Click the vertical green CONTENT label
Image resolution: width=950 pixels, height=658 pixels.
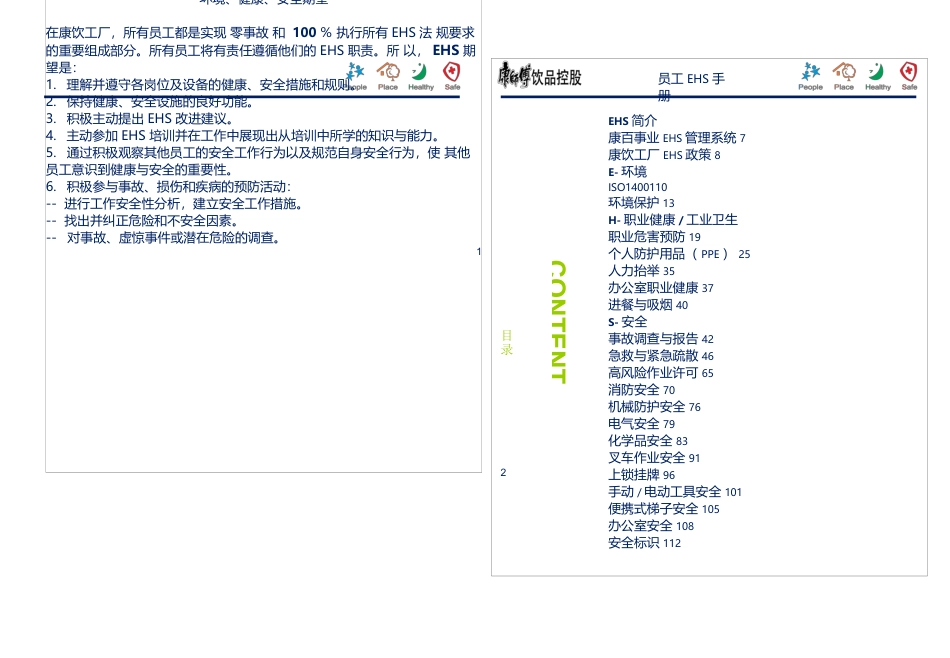point(559,322)
